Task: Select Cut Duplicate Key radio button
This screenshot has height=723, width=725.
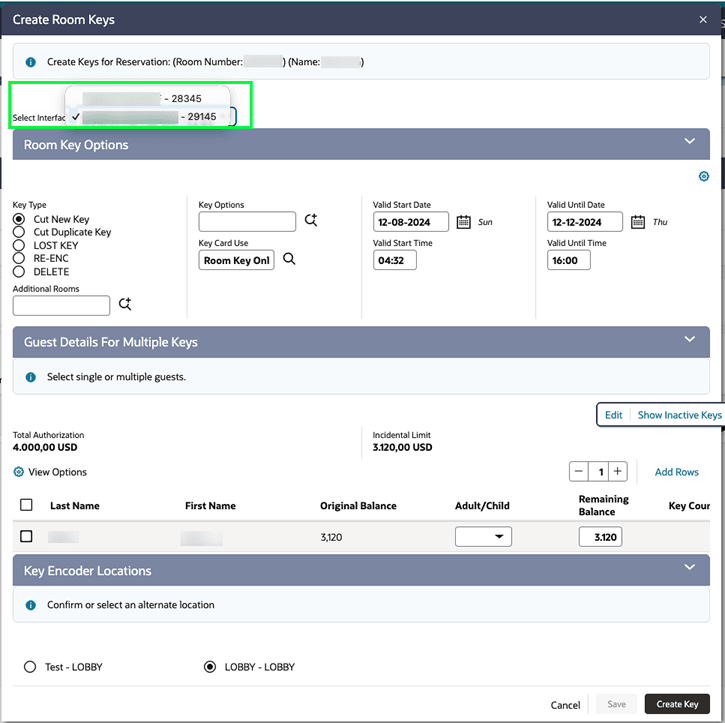Action: coord(19,232)
